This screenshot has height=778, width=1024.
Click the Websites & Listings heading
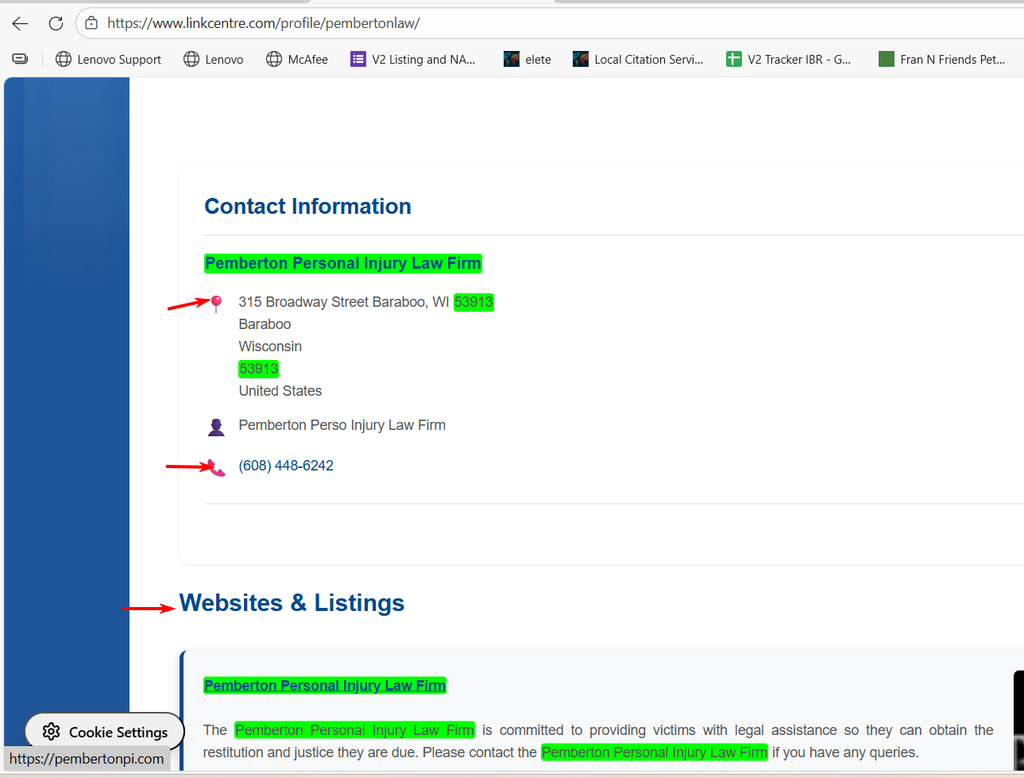tap(291, 603)
